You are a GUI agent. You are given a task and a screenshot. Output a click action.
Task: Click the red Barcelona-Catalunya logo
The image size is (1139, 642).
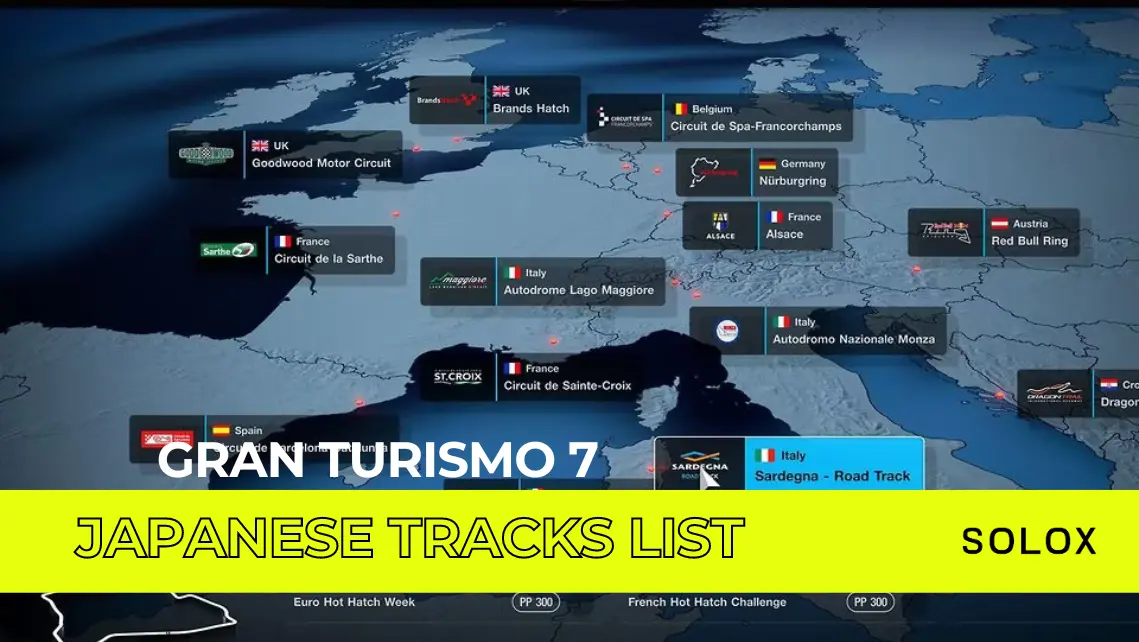(167, 439)
